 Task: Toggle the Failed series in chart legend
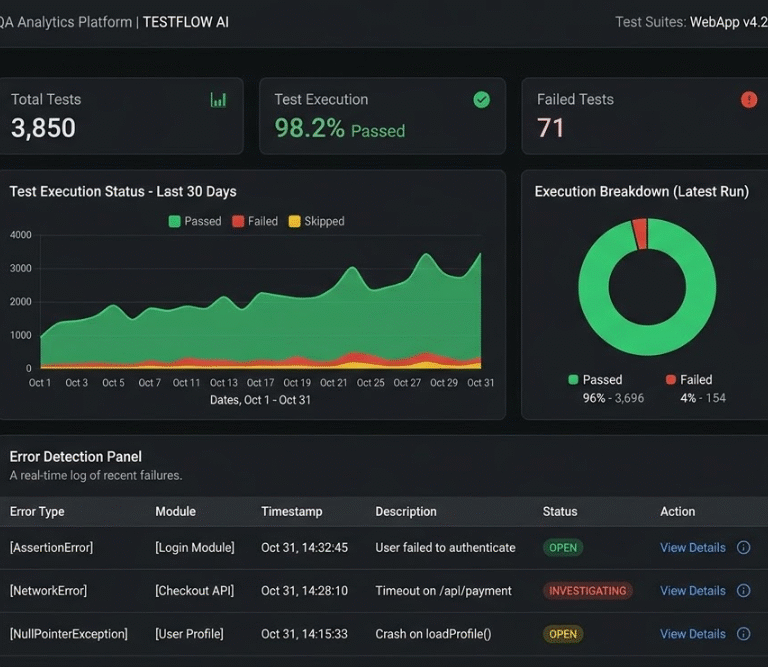pyautogui.click(x=255, y=221)
